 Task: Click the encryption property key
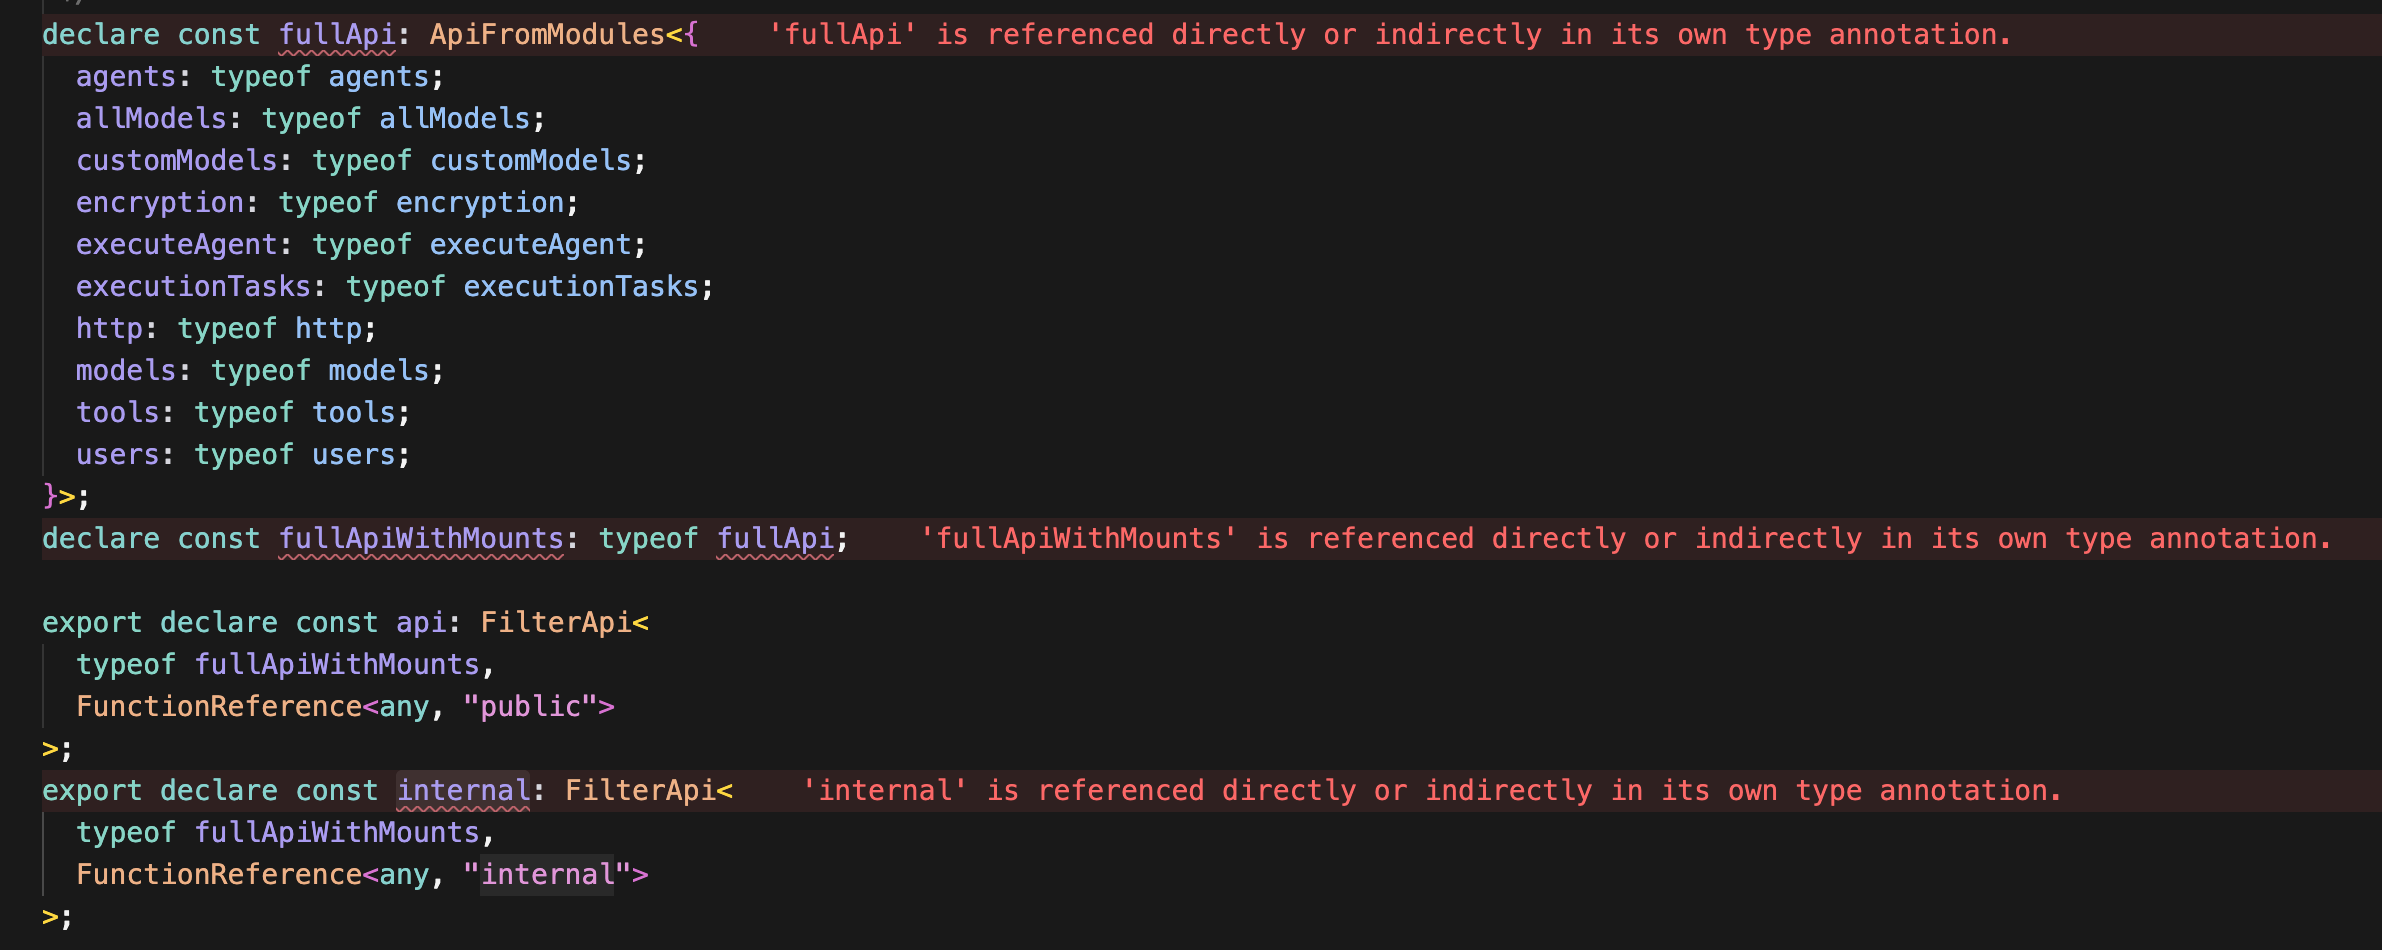pos(160,203)
